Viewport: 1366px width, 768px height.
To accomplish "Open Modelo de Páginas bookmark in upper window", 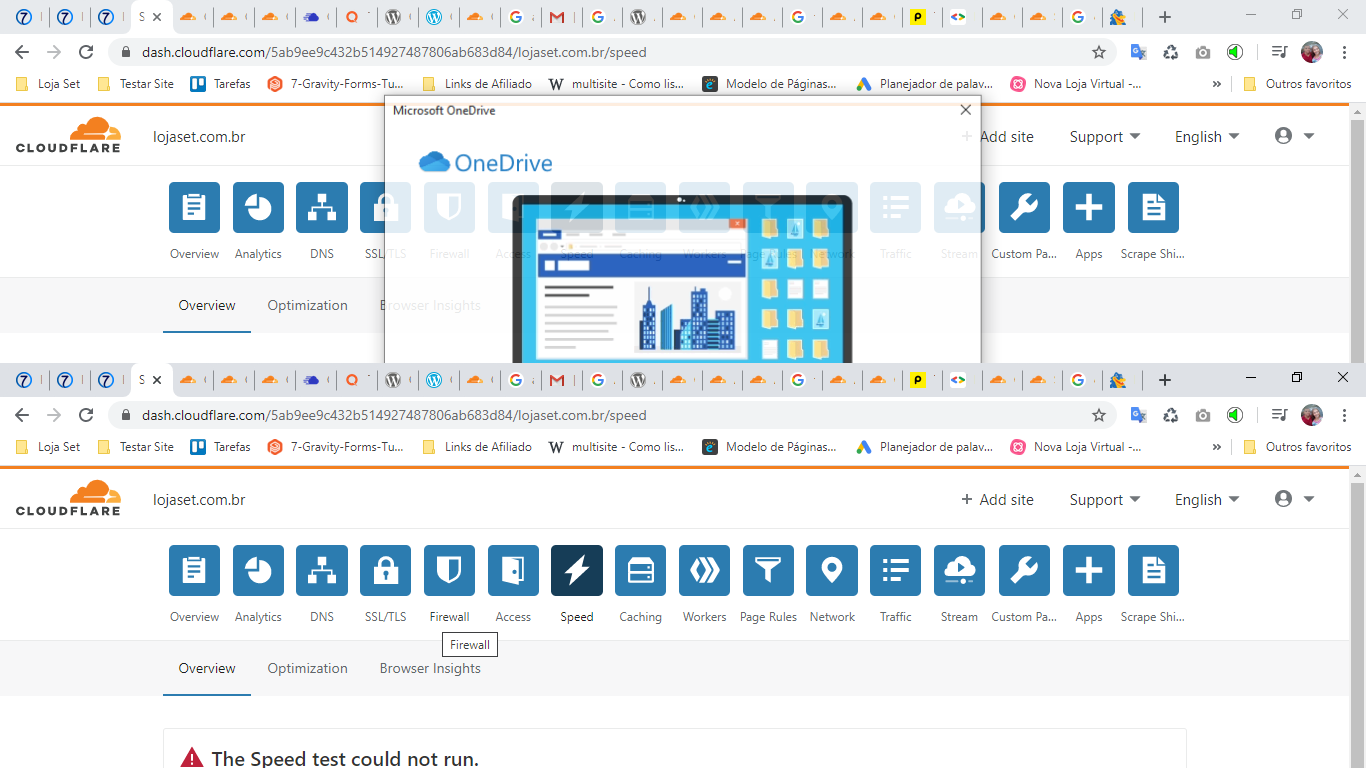I will click(x=770, y=84).
